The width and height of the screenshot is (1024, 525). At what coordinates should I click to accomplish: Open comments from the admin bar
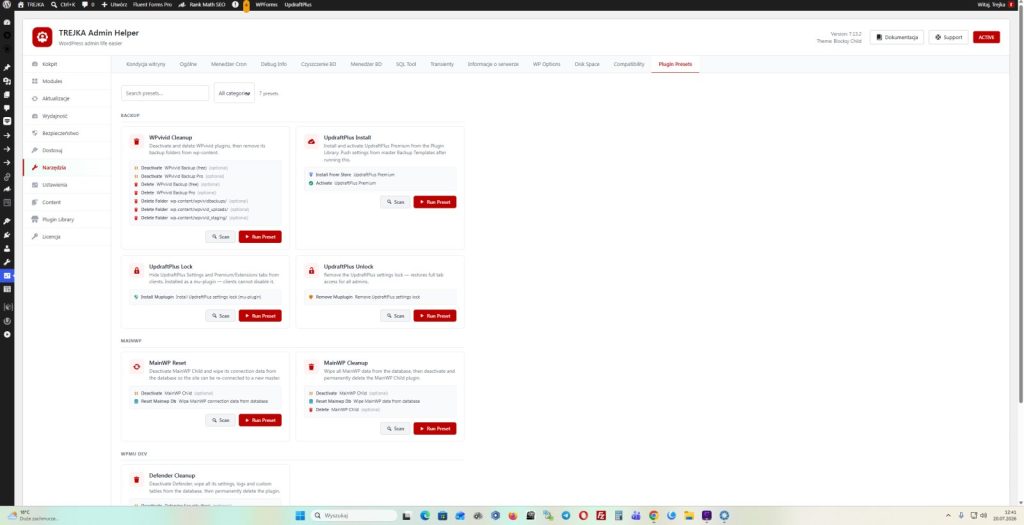pyautogui.click(x=88, y=4)
